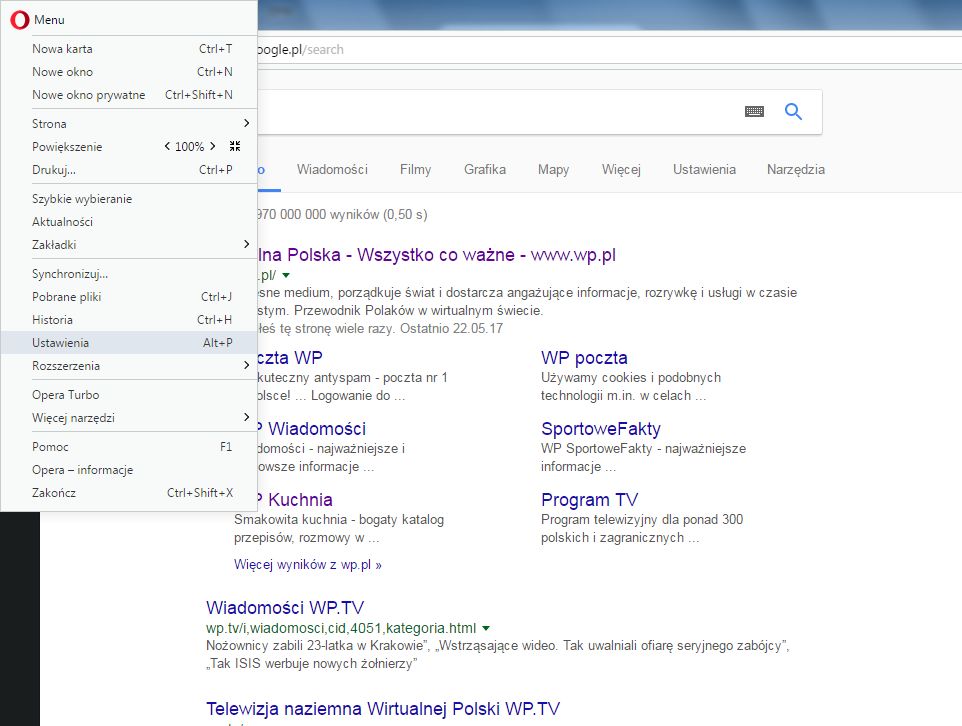Open the Narzędzia search tools

click(796, 169)
